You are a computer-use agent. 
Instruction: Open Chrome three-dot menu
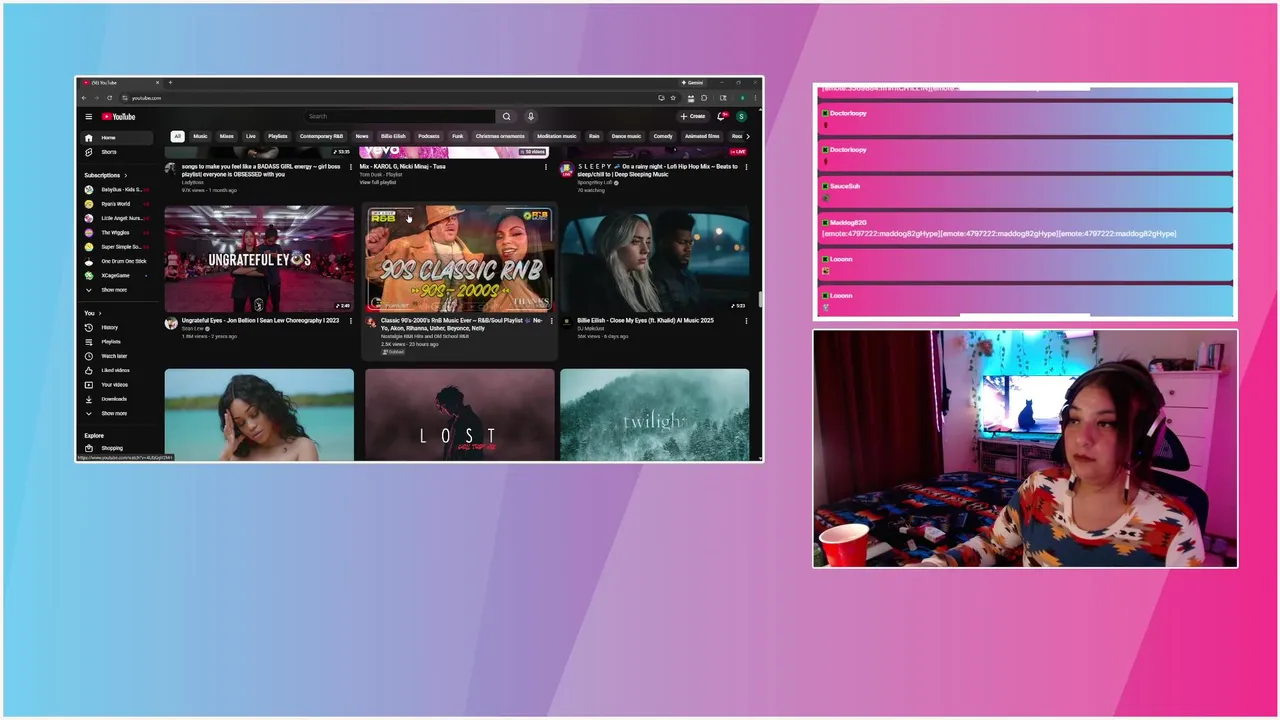click(755, 98)
